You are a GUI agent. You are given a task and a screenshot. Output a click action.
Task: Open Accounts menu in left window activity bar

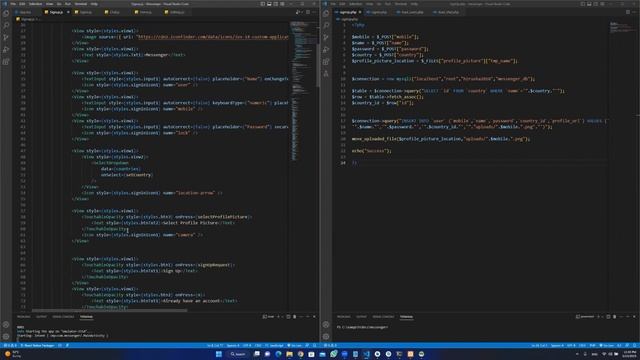click(6, 325)
